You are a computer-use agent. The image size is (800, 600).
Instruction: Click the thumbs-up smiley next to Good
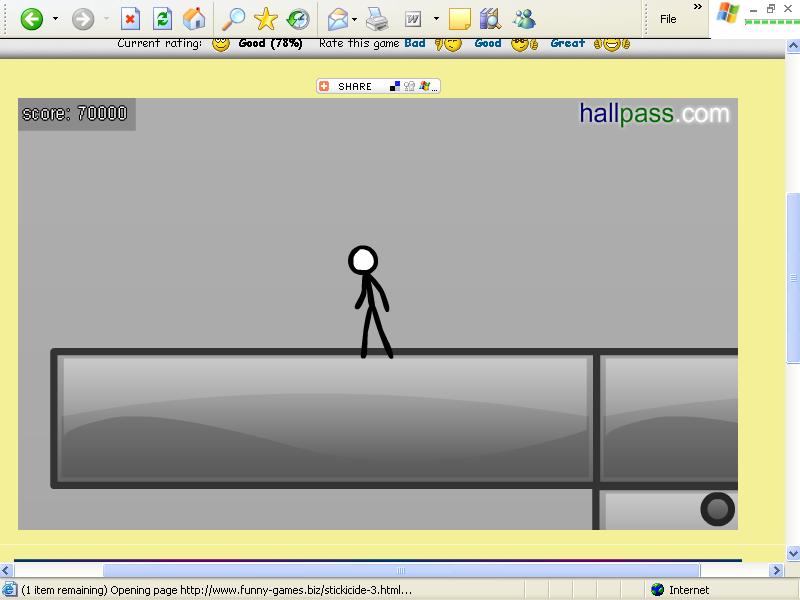point(524,44)
